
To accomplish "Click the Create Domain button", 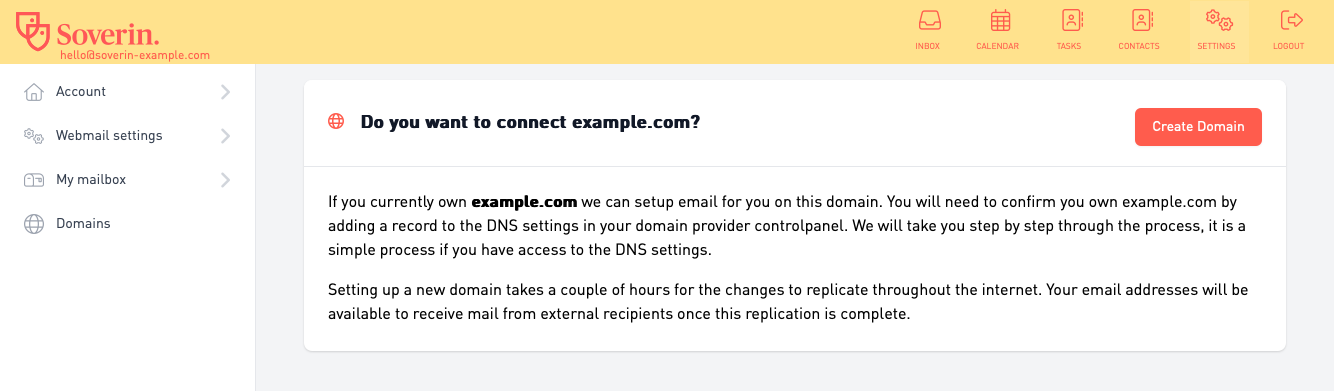I will click(x=1198, y=127).
